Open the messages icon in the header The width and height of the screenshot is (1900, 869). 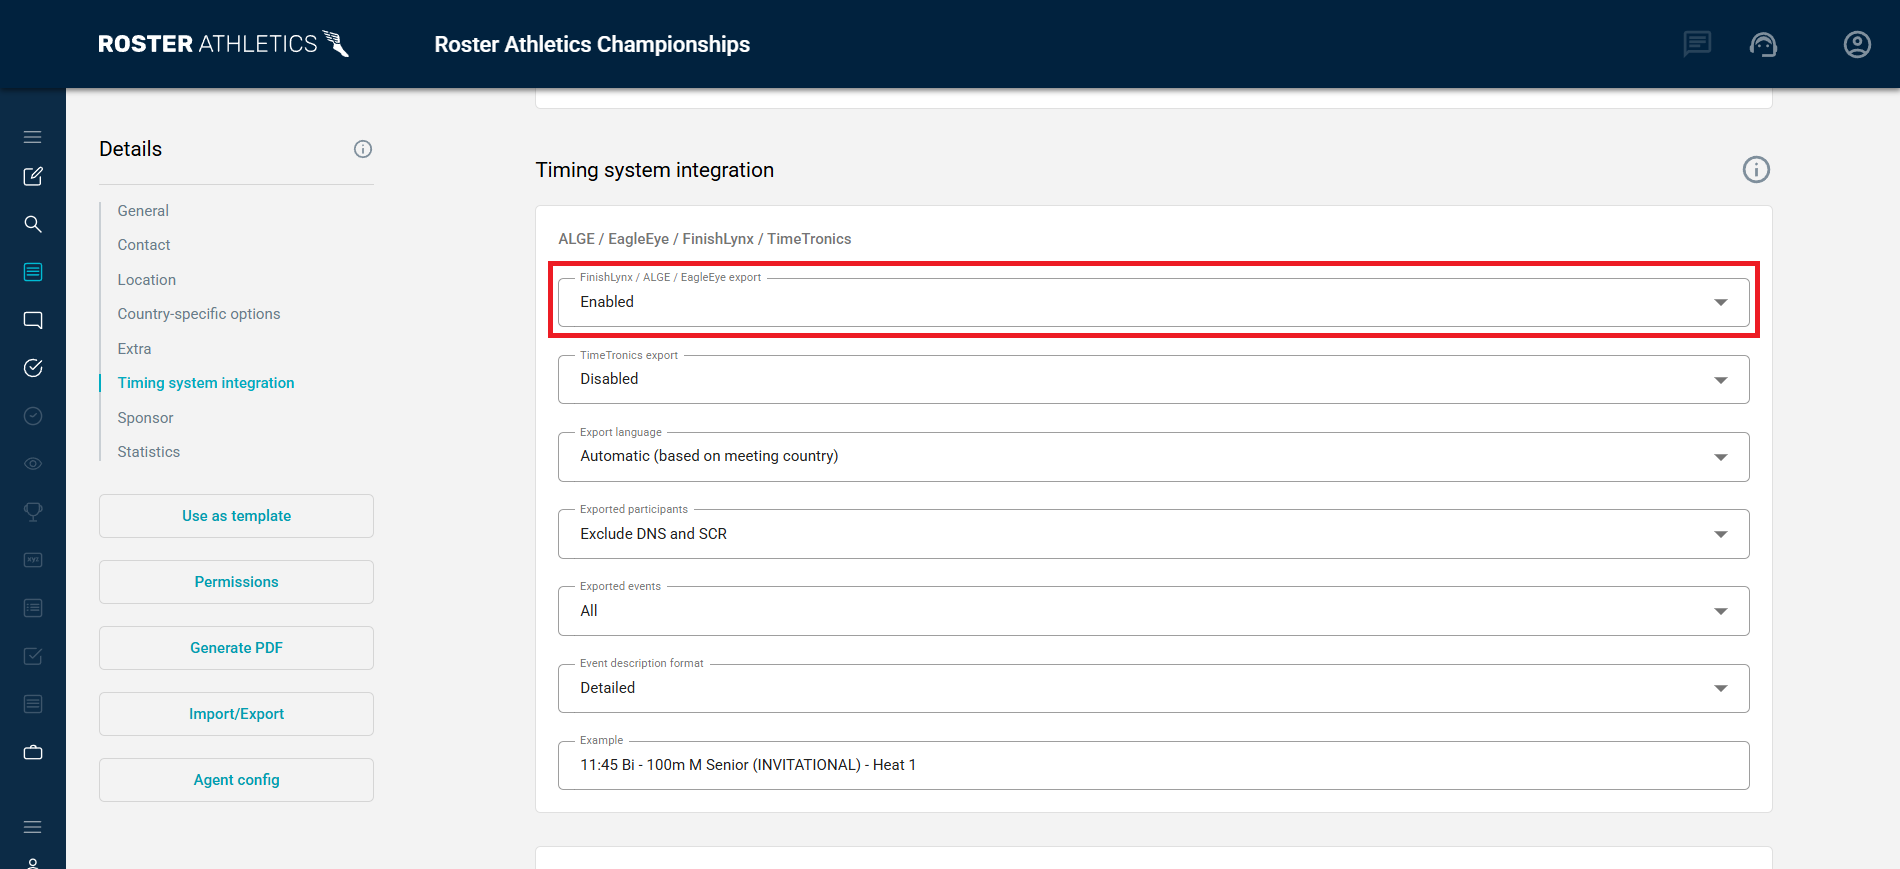[x=1697, y=44]
